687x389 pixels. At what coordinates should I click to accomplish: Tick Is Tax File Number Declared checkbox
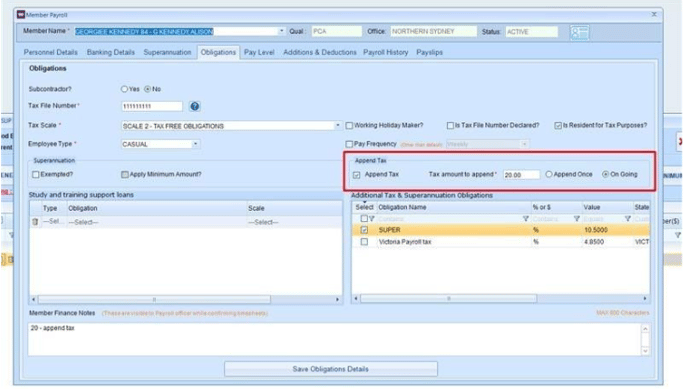(x=450, y=126)
